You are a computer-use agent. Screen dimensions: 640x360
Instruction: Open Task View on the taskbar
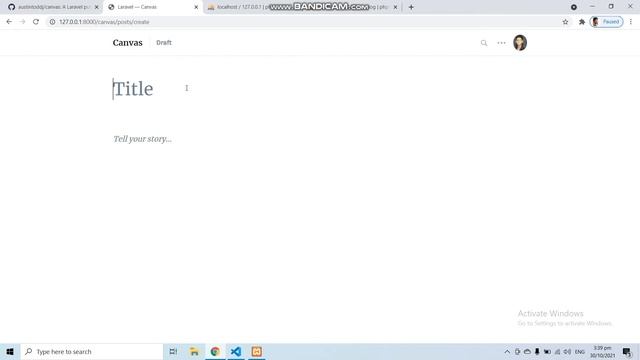pos(173,351)
